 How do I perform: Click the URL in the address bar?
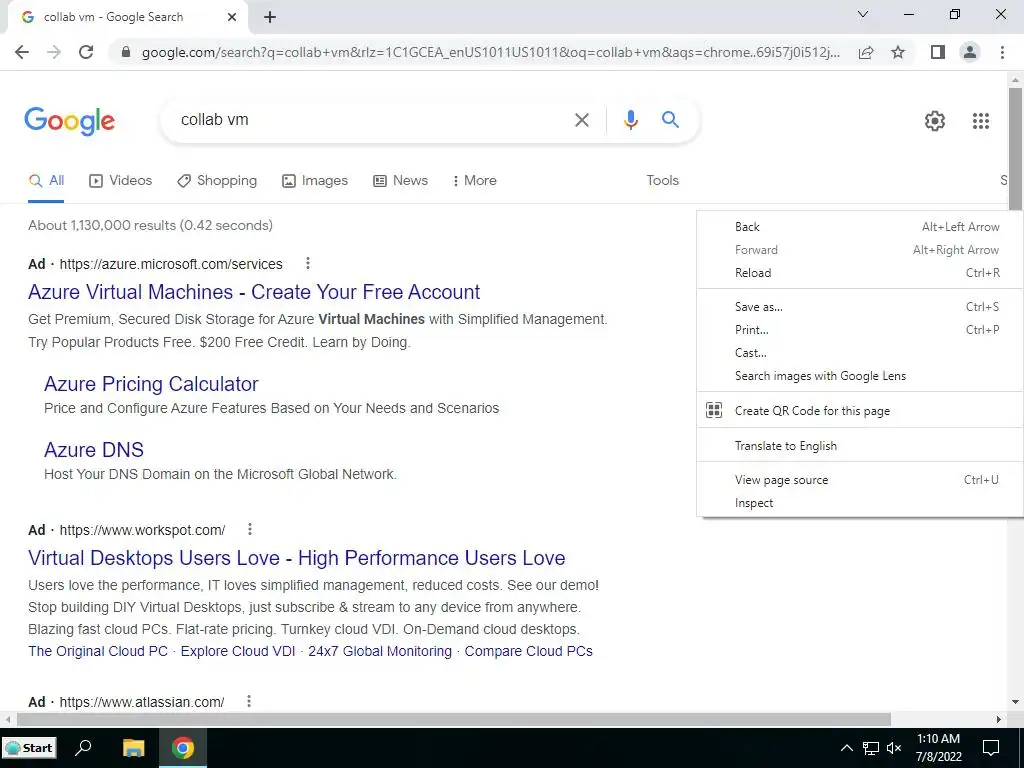[x=490, y=52]
